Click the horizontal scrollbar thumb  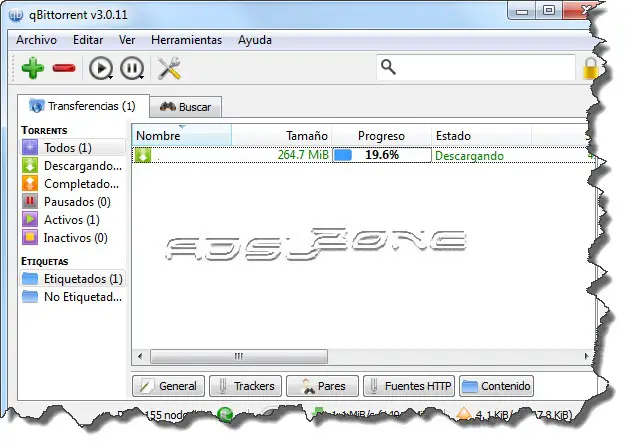pos(239,356)
